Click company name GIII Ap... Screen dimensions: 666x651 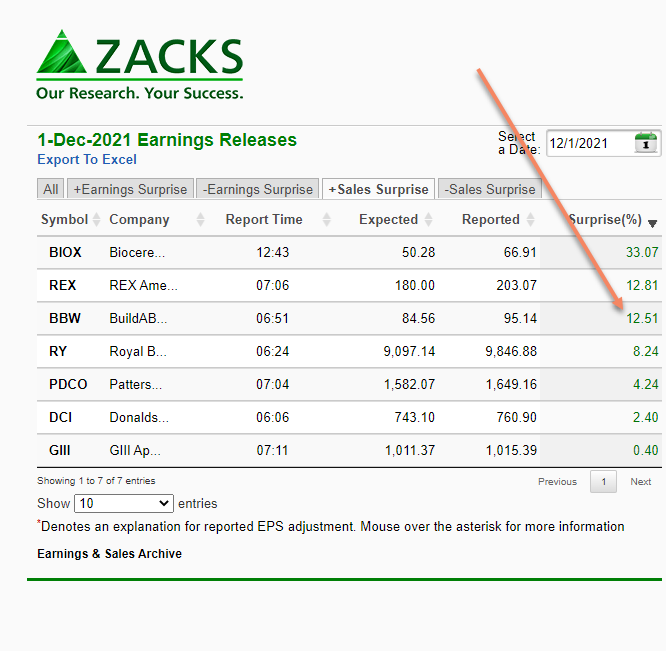135,450
